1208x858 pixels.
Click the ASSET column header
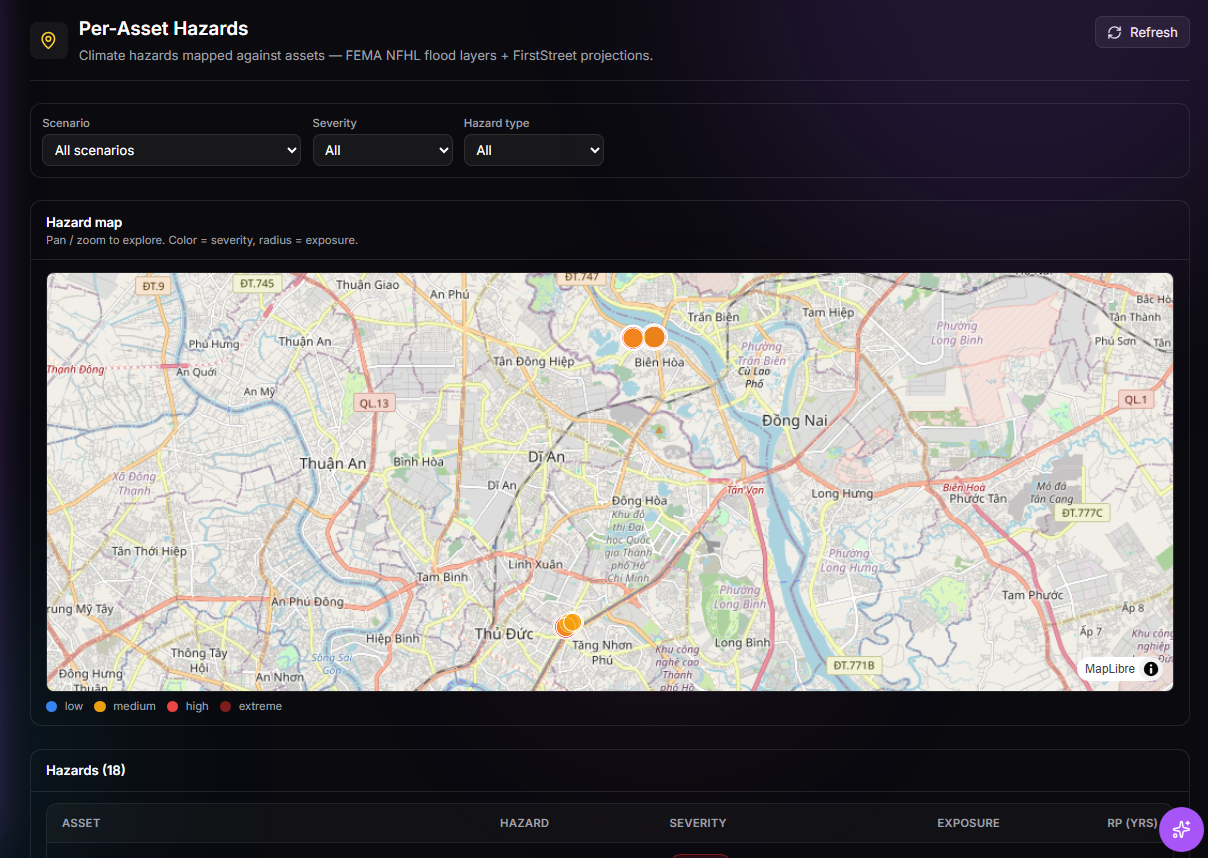point(81,823)
